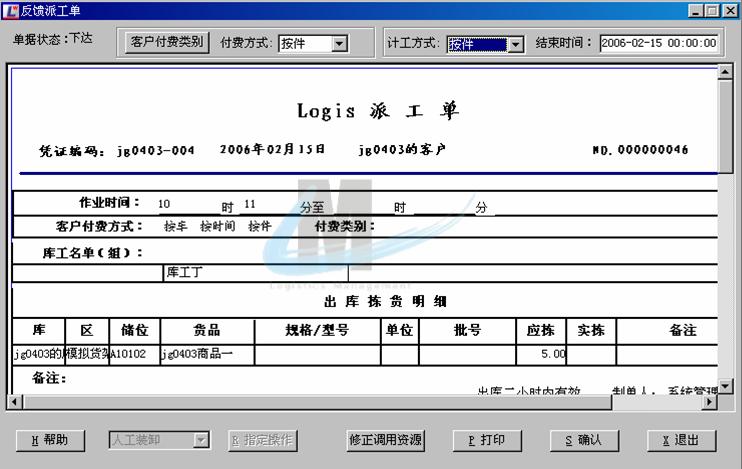The image size is (742, 469).
Task: Select the 库工丁 worker name cell
Action: point(255,273)
